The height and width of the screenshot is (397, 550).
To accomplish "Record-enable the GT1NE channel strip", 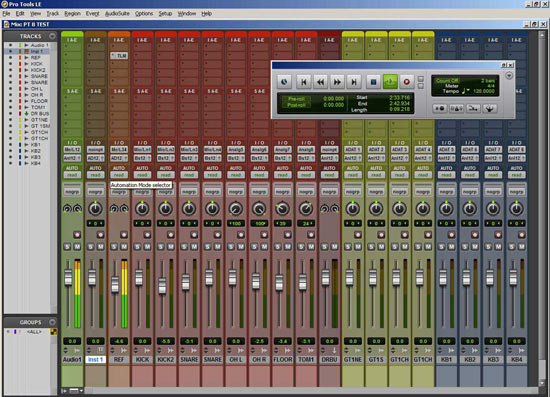I will pos(358,235).
